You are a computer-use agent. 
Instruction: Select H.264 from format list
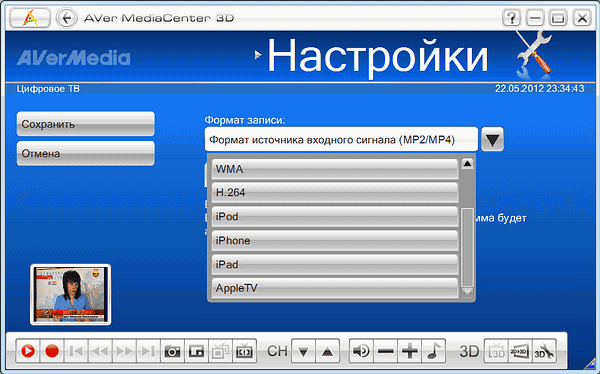pos(335,193)
